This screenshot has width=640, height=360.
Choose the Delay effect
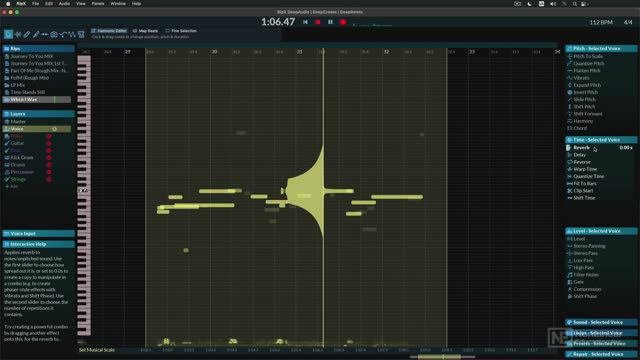580,155
